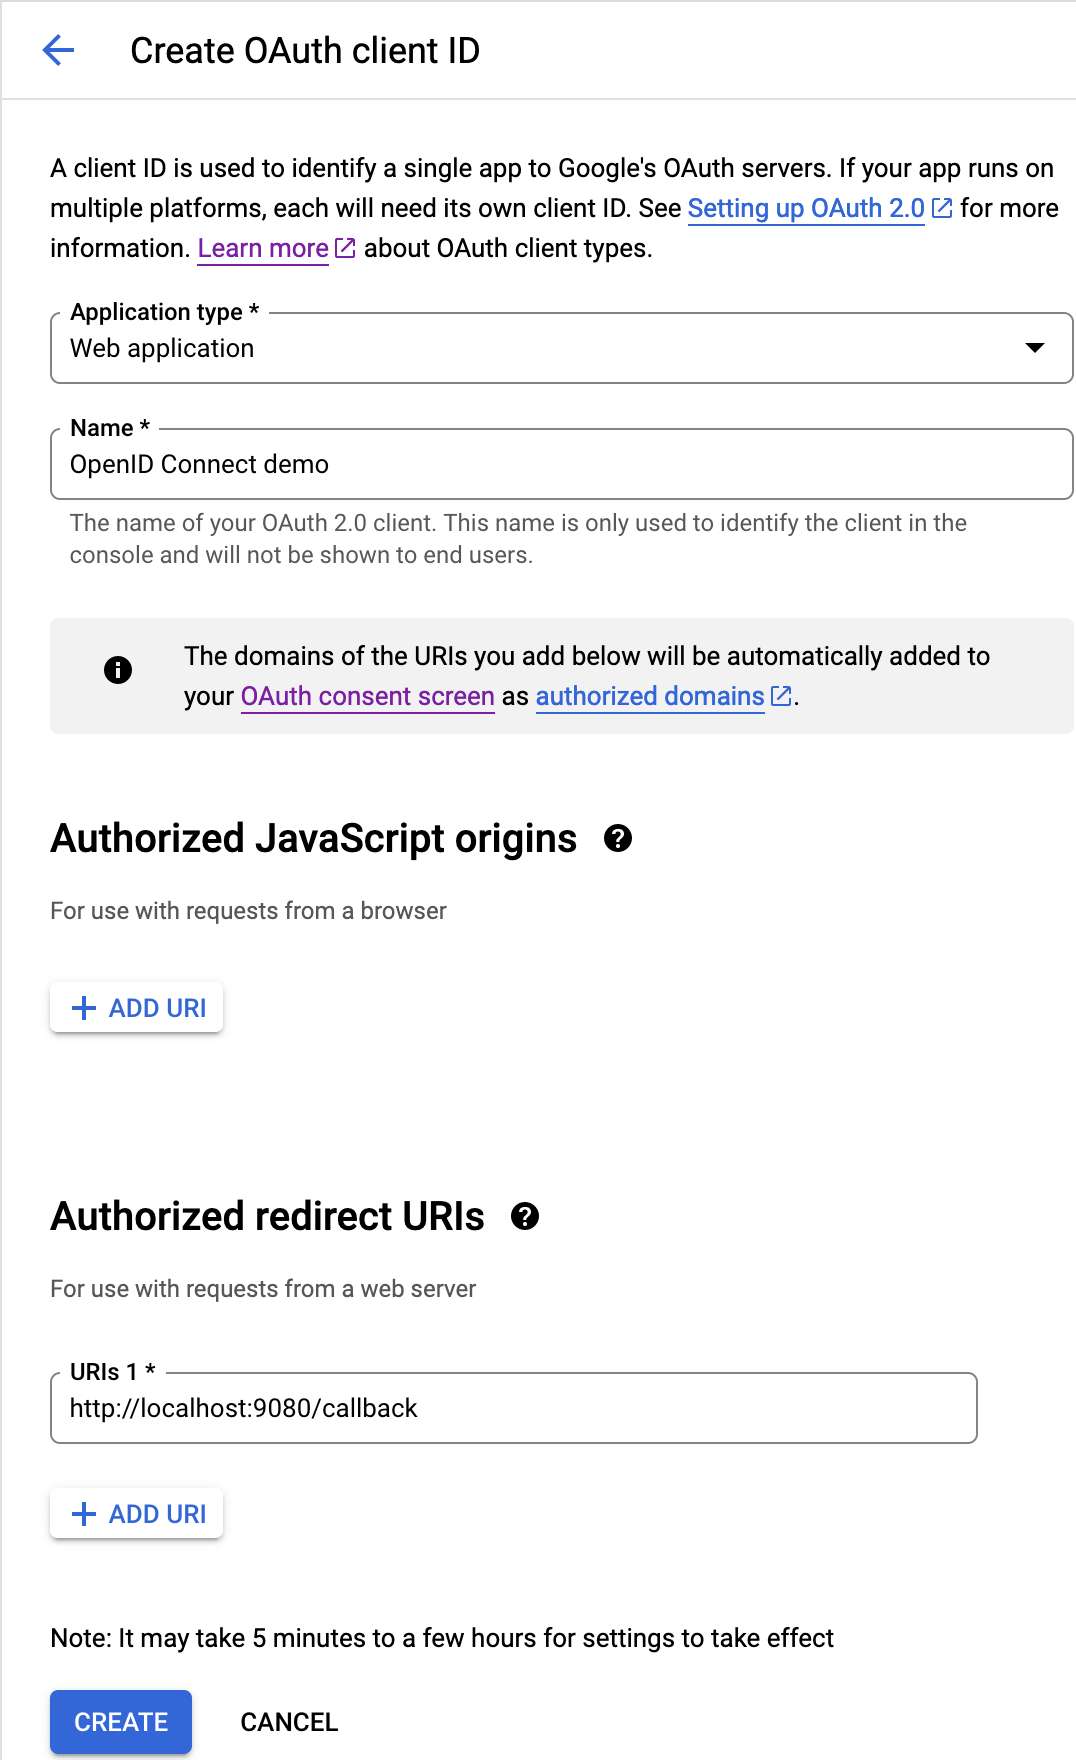Show help for Authorized redirect URIs
The height and width of the screenshot is (1760, 1076).
(x=525, y=1216)
